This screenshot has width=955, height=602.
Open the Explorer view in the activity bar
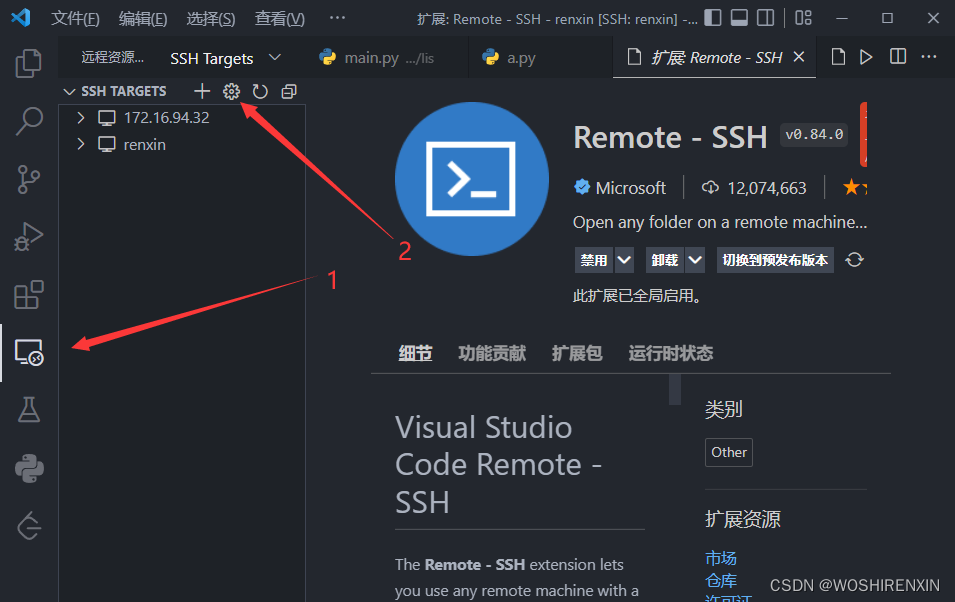[x=29, y=63]
